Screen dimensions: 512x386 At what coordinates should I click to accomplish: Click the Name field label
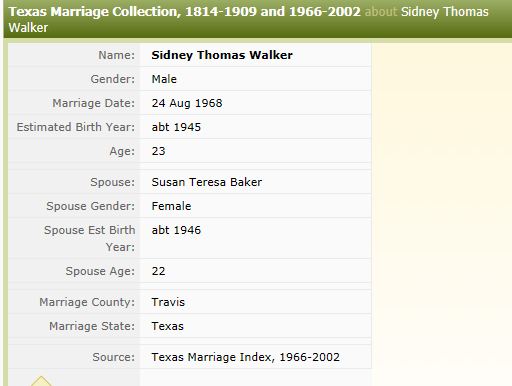[x=116, y=55]
